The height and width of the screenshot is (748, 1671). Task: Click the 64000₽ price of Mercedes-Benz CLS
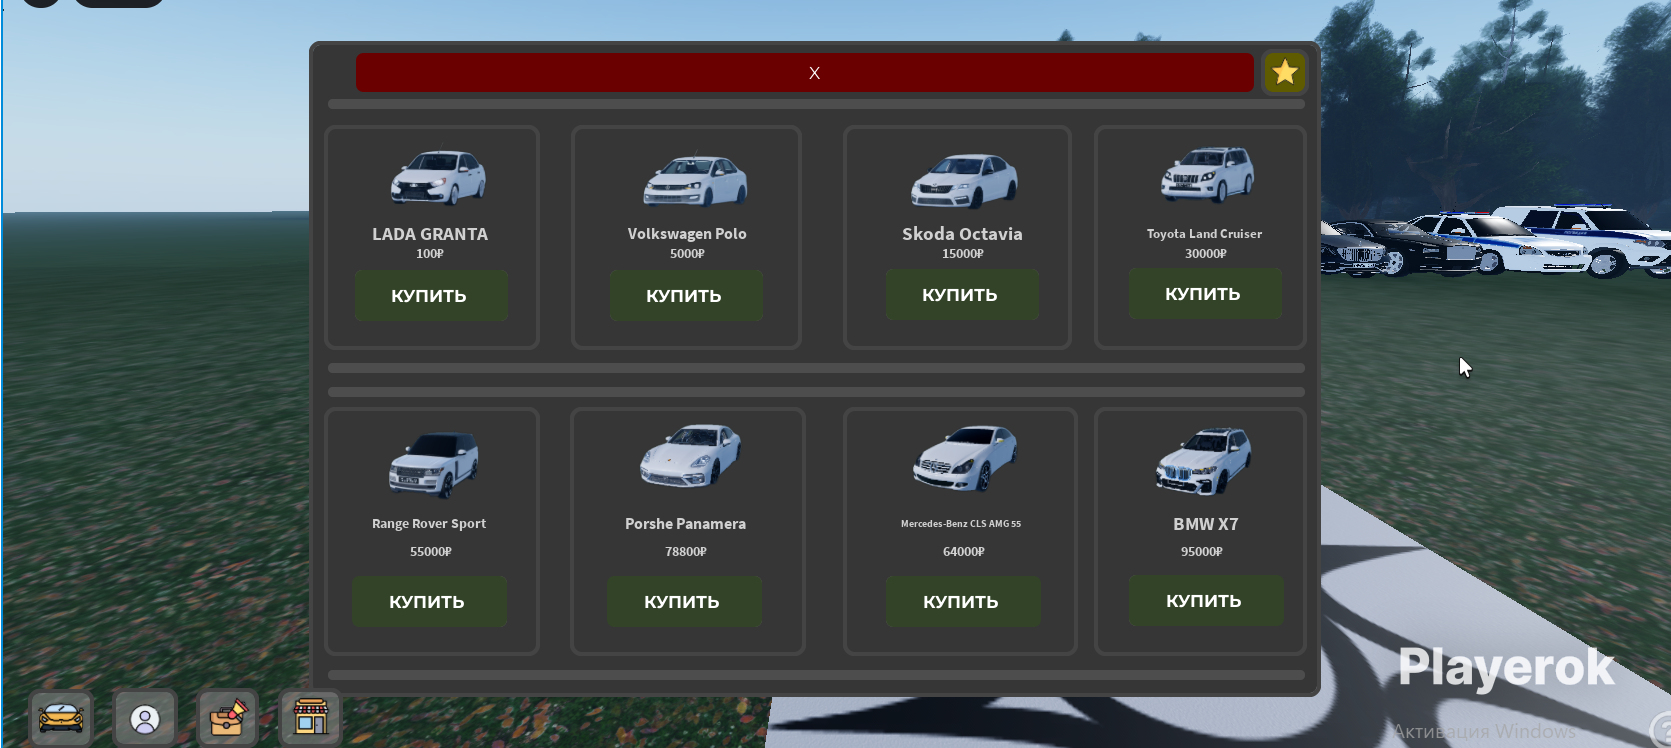pyautogui.click(x=963, y=552)
